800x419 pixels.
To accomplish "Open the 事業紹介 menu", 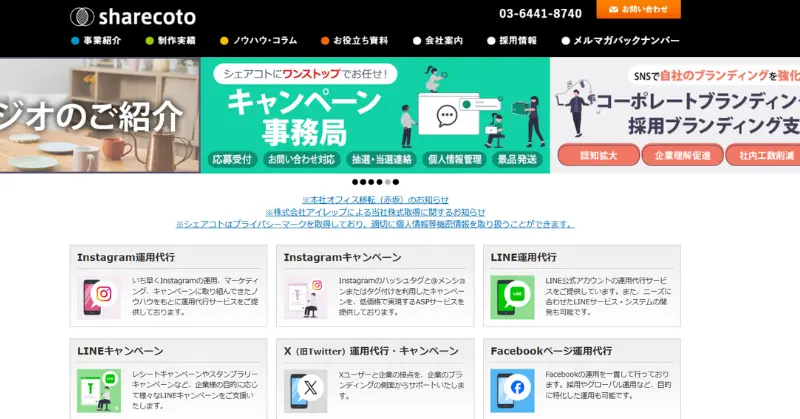I will click(97, 41).
